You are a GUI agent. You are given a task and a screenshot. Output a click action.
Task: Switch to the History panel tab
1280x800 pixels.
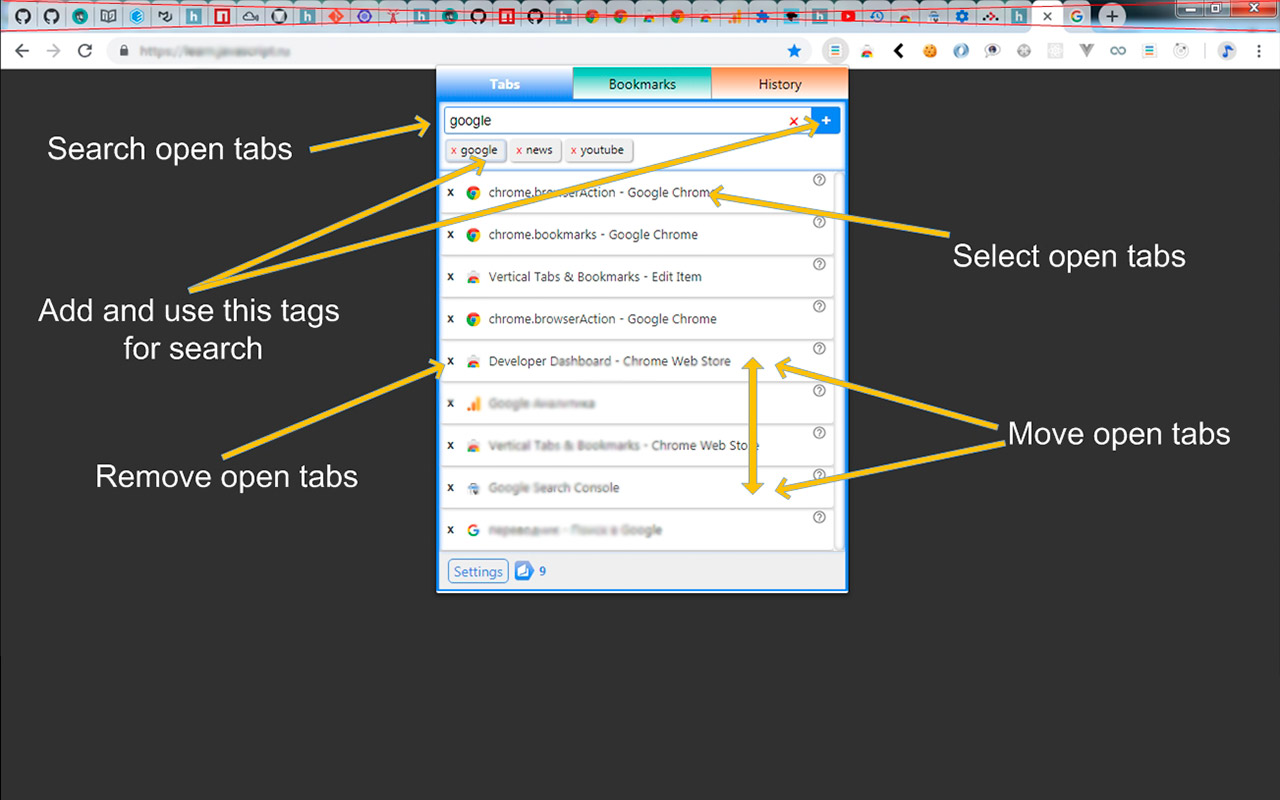pyautogui.click(x=779, y=84)
